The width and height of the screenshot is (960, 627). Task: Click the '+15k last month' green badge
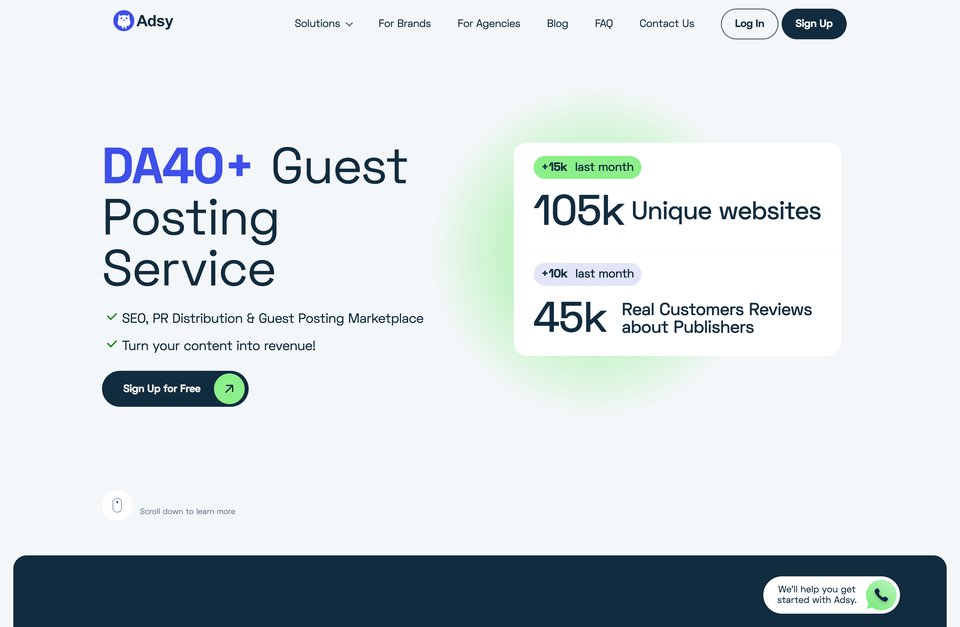[587, 167]
